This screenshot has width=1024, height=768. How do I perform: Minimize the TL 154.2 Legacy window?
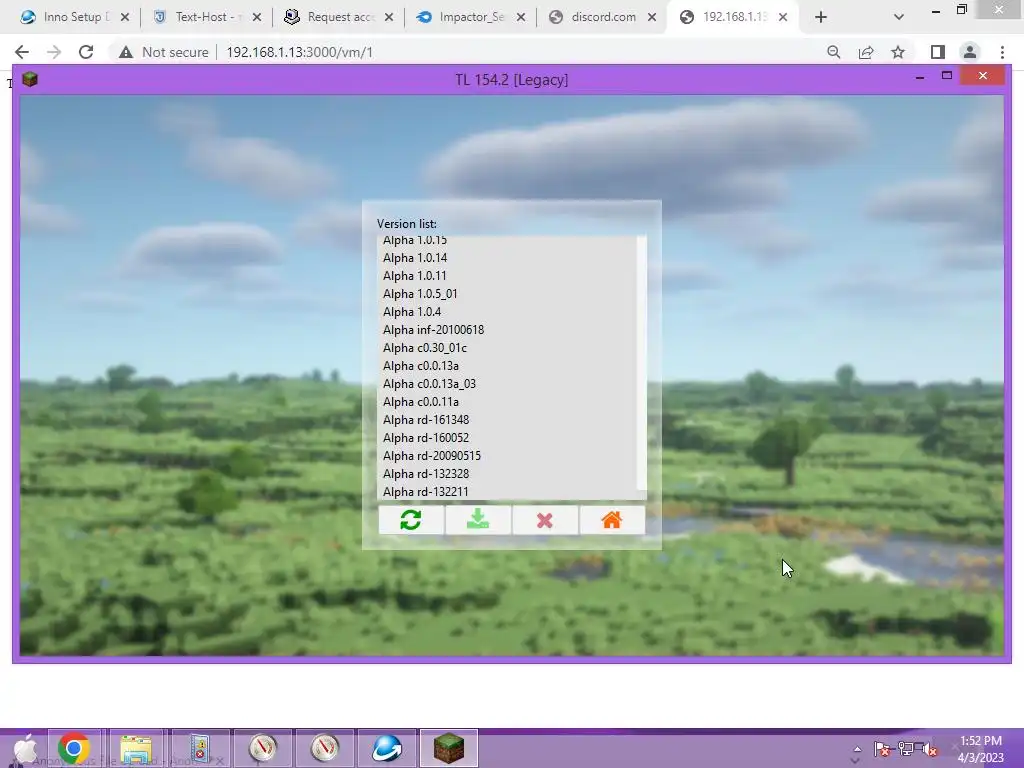920,77
